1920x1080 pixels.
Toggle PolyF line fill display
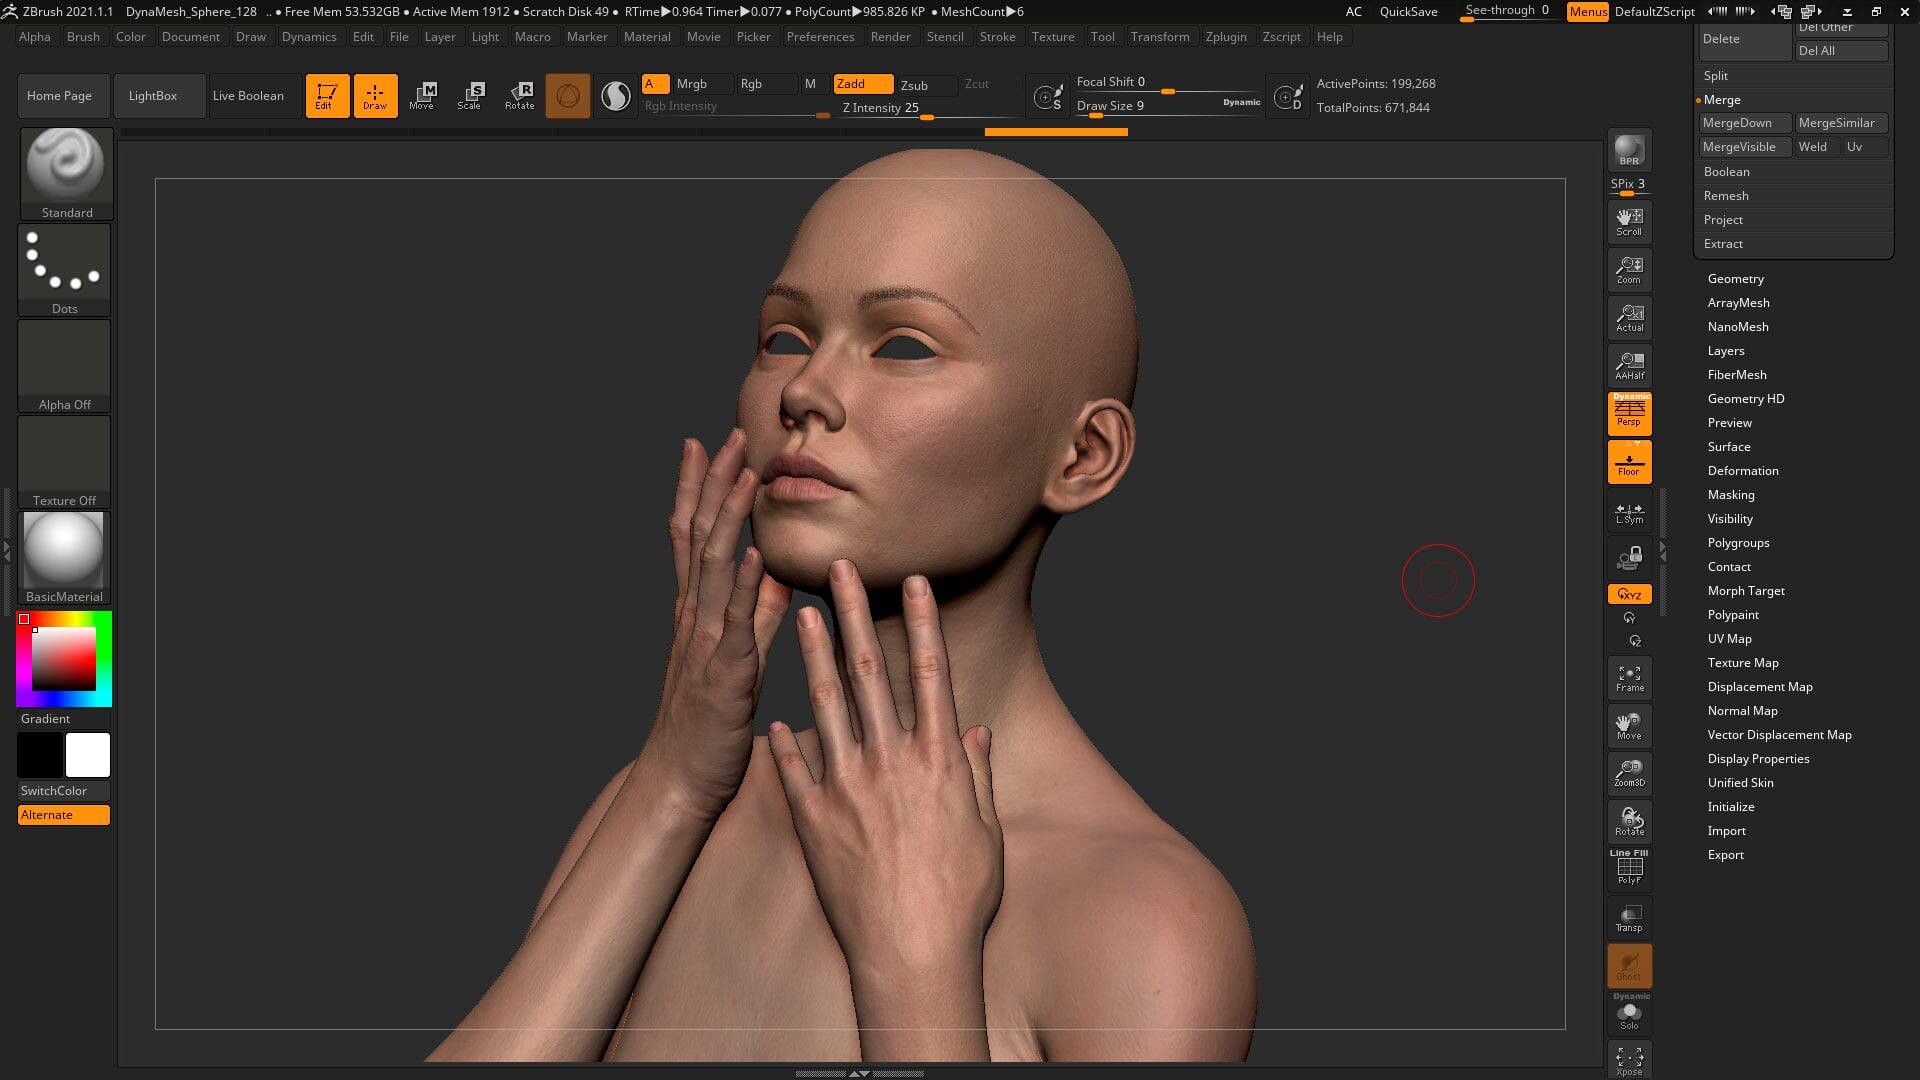tap(1629, 867)
